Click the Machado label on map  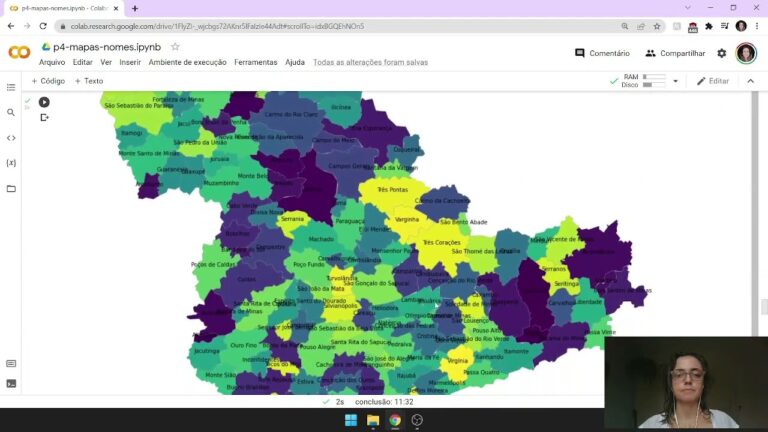coord(321,239)
